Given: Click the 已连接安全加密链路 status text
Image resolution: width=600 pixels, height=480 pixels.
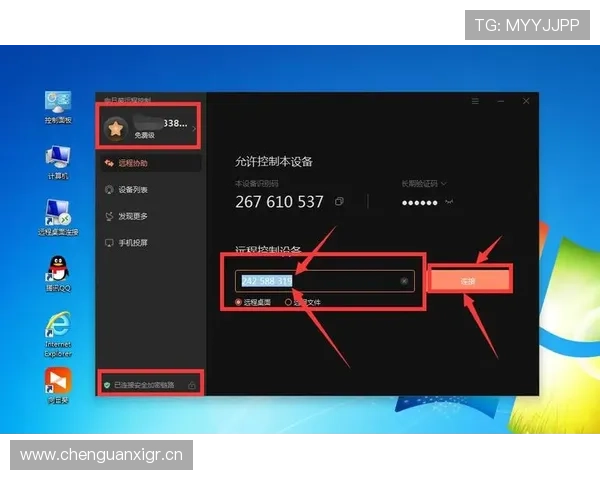Looking at the screenshot, I should click(144, 385).
